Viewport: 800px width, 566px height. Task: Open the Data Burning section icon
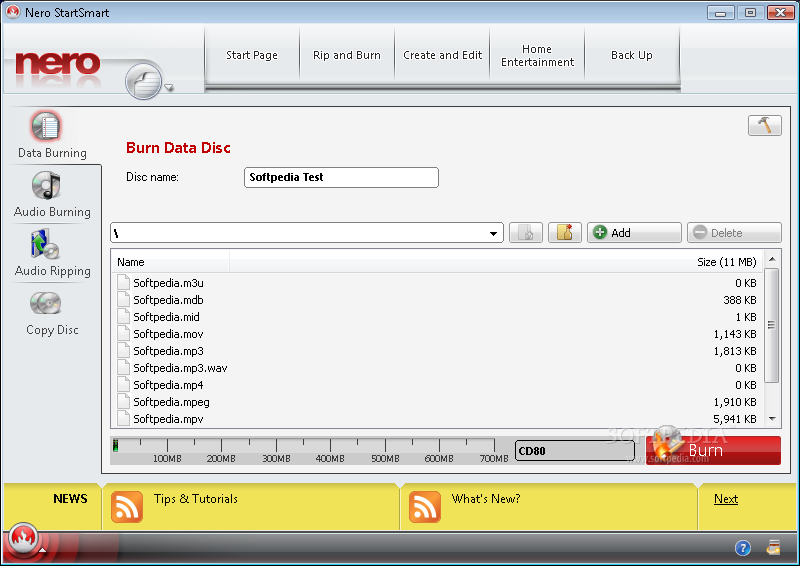pyautogui.click(x=46, y=126)
